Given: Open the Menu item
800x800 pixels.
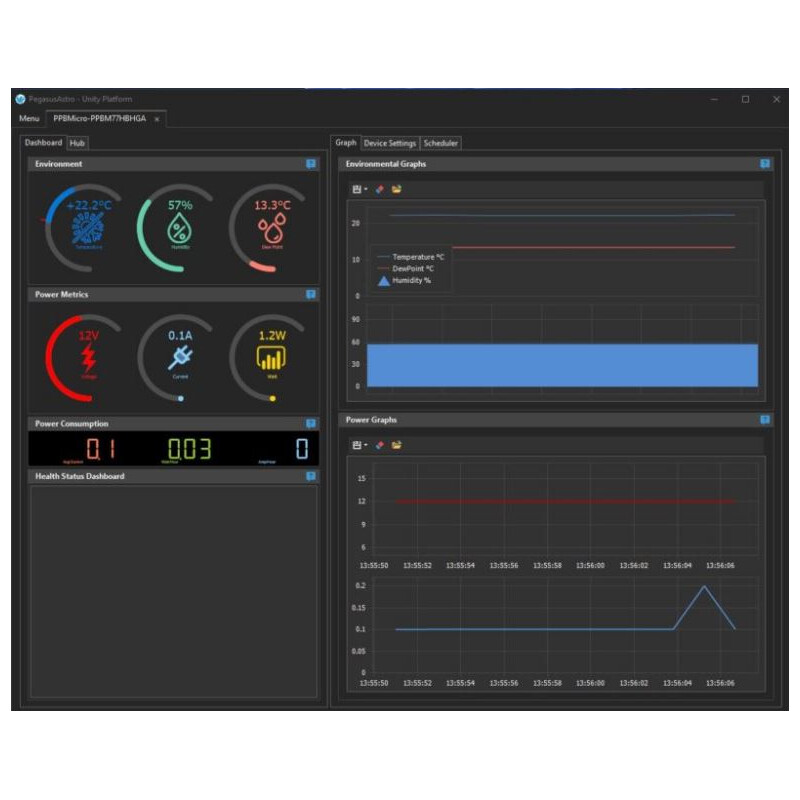Looking at the screenshot, I should tap(29, 118).
